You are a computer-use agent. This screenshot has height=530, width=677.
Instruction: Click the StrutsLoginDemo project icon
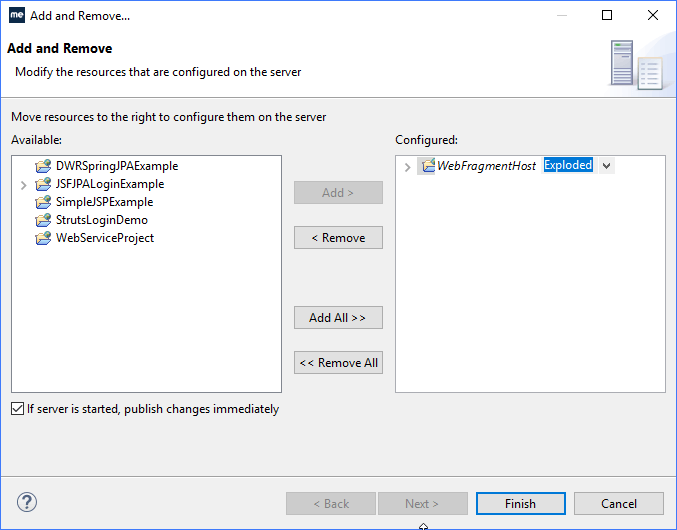[42, 220]
